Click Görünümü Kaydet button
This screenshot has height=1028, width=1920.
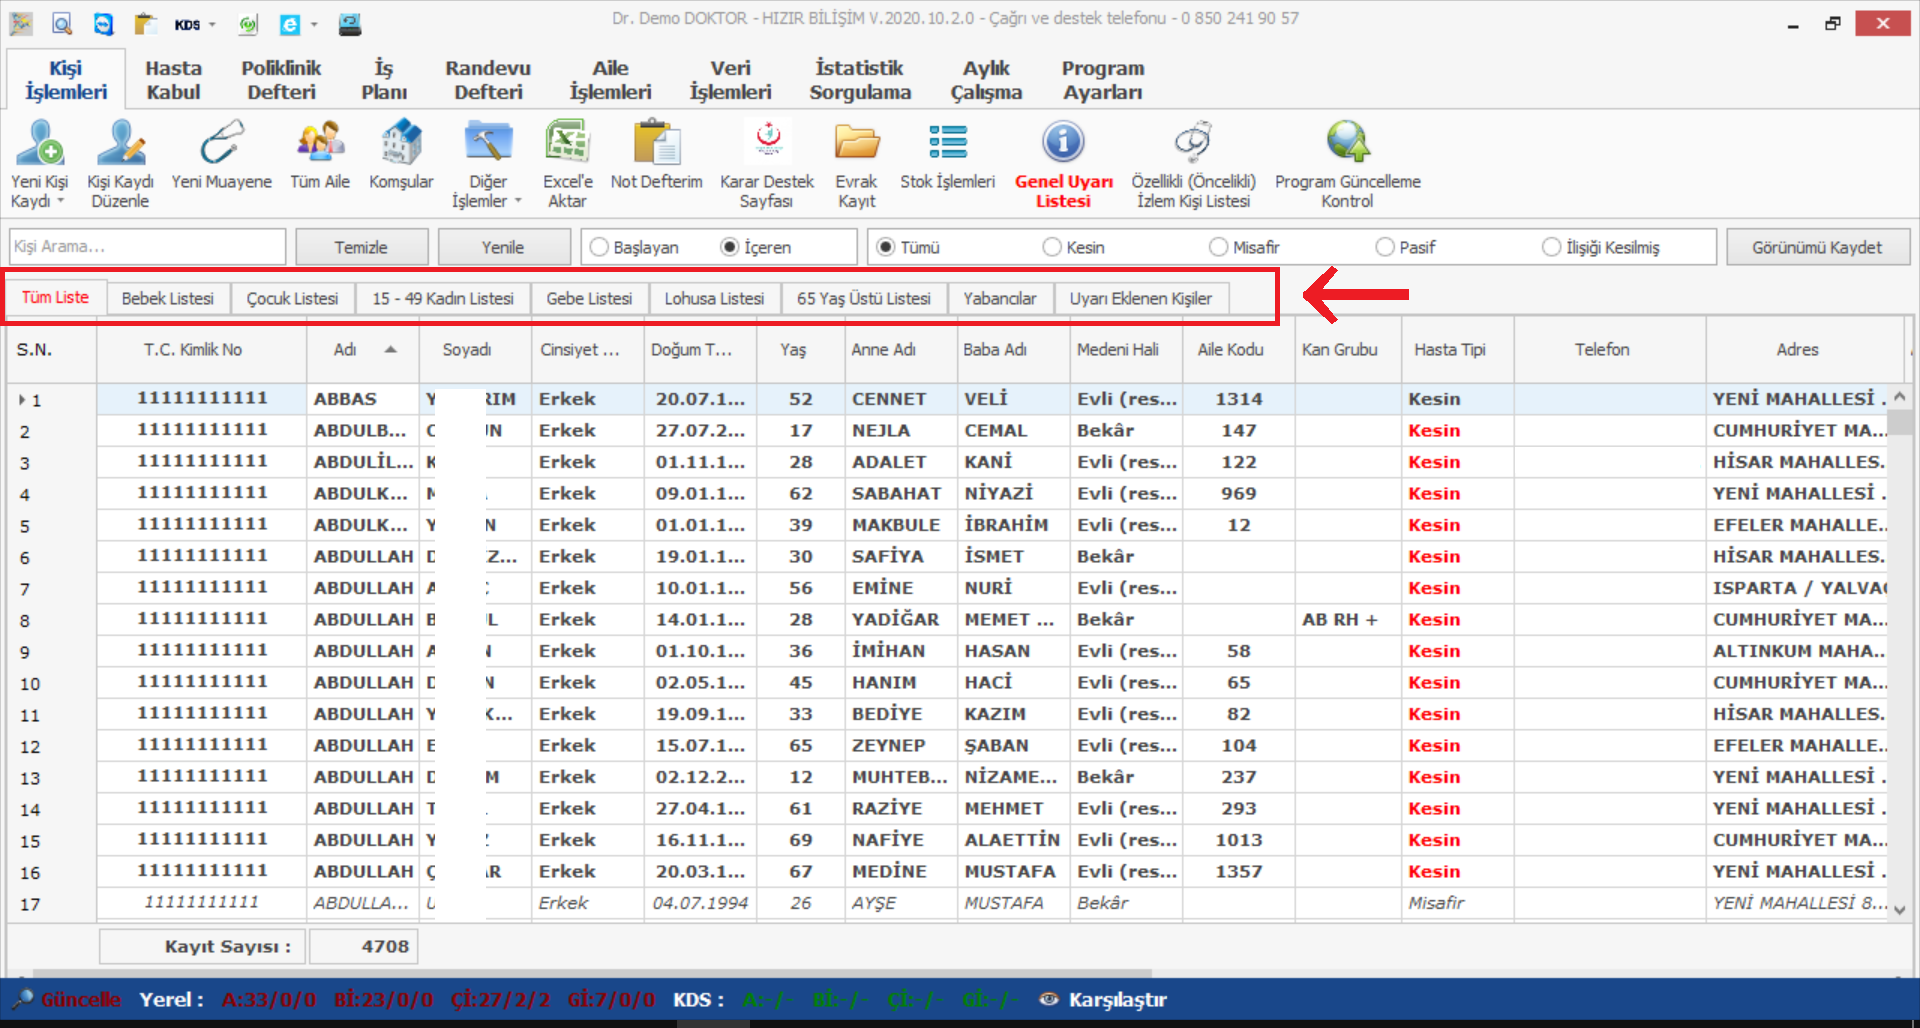pos(1817,247)
